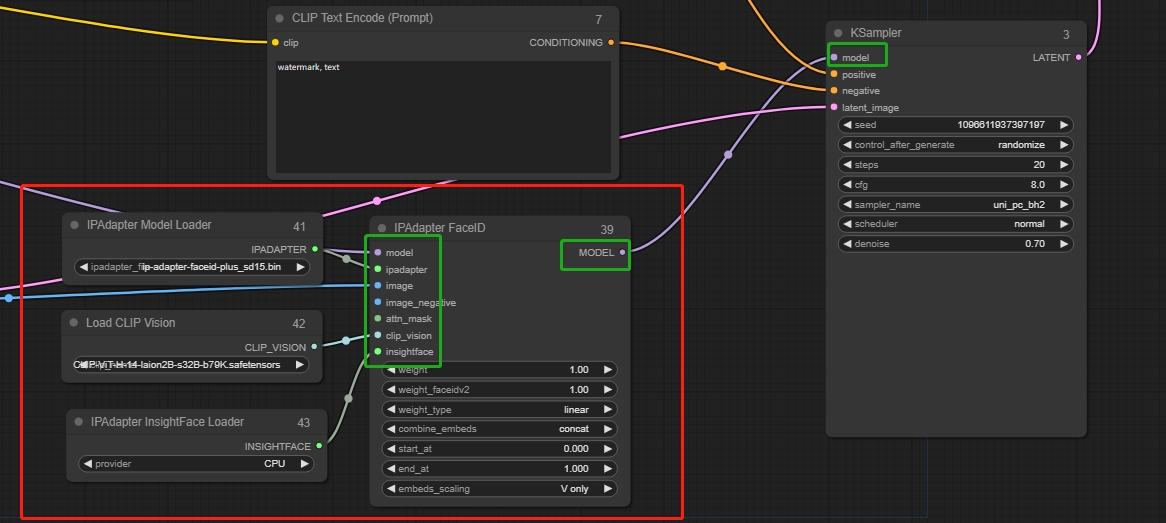
Task: Open the weight_type dropdown set to linear
Action: [499, 410]
